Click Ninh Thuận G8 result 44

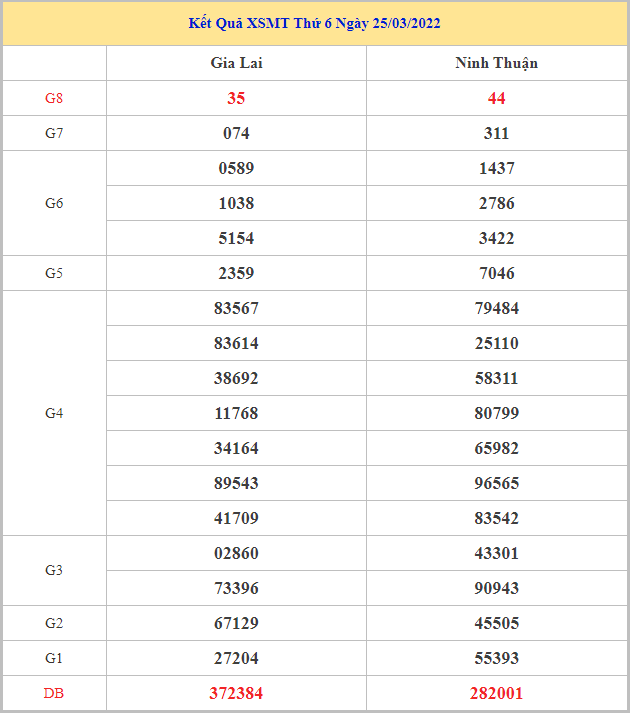pos(496,98)
